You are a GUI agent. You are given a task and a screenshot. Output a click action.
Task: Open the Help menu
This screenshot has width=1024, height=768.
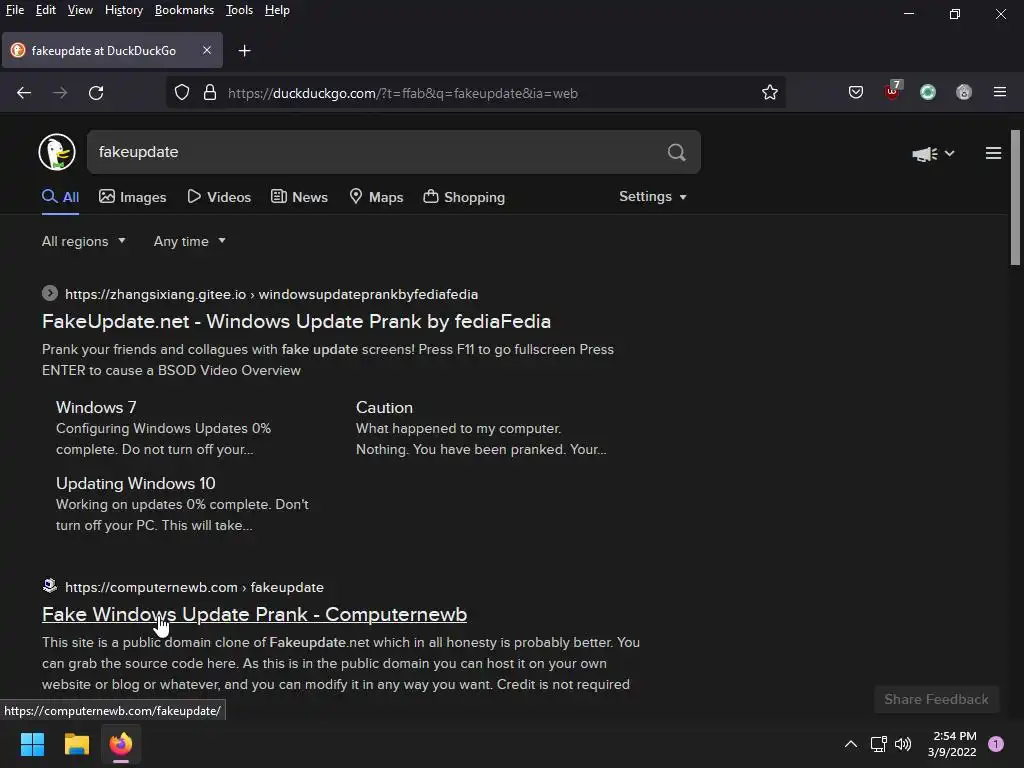pos(277,10)
